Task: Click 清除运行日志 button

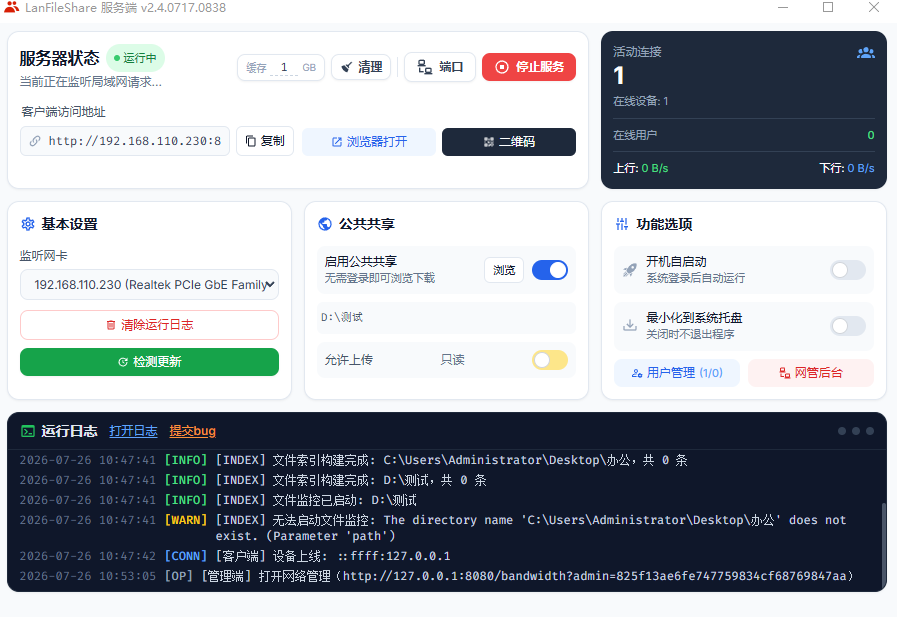Action: coord(149,325)
